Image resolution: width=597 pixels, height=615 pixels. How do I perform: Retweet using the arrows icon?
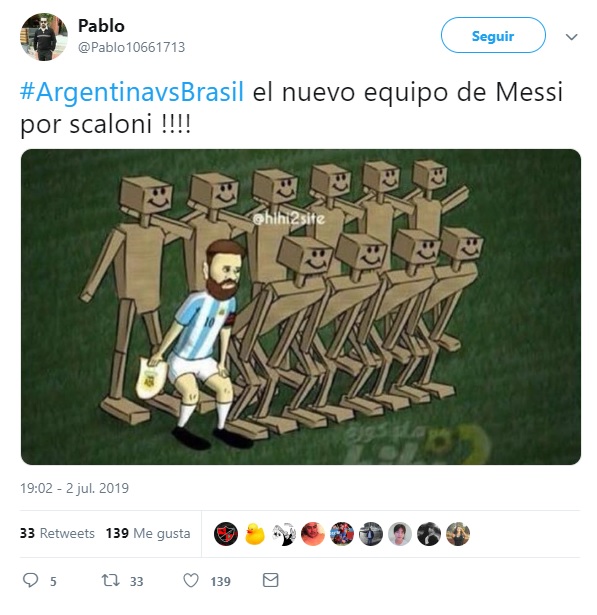pyautogui.click(x=111, y=580)
